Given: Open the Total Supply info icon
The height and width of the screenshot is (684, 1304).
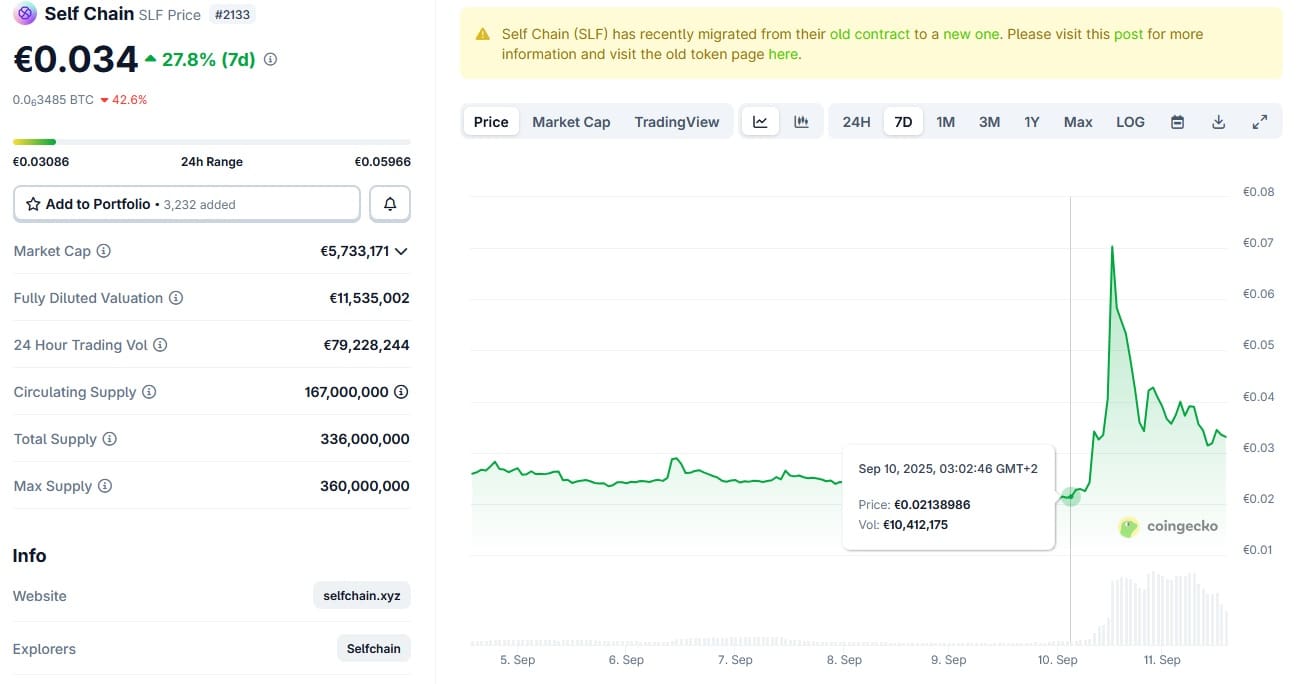Looking at the screenshot, I should pos(110,439).
